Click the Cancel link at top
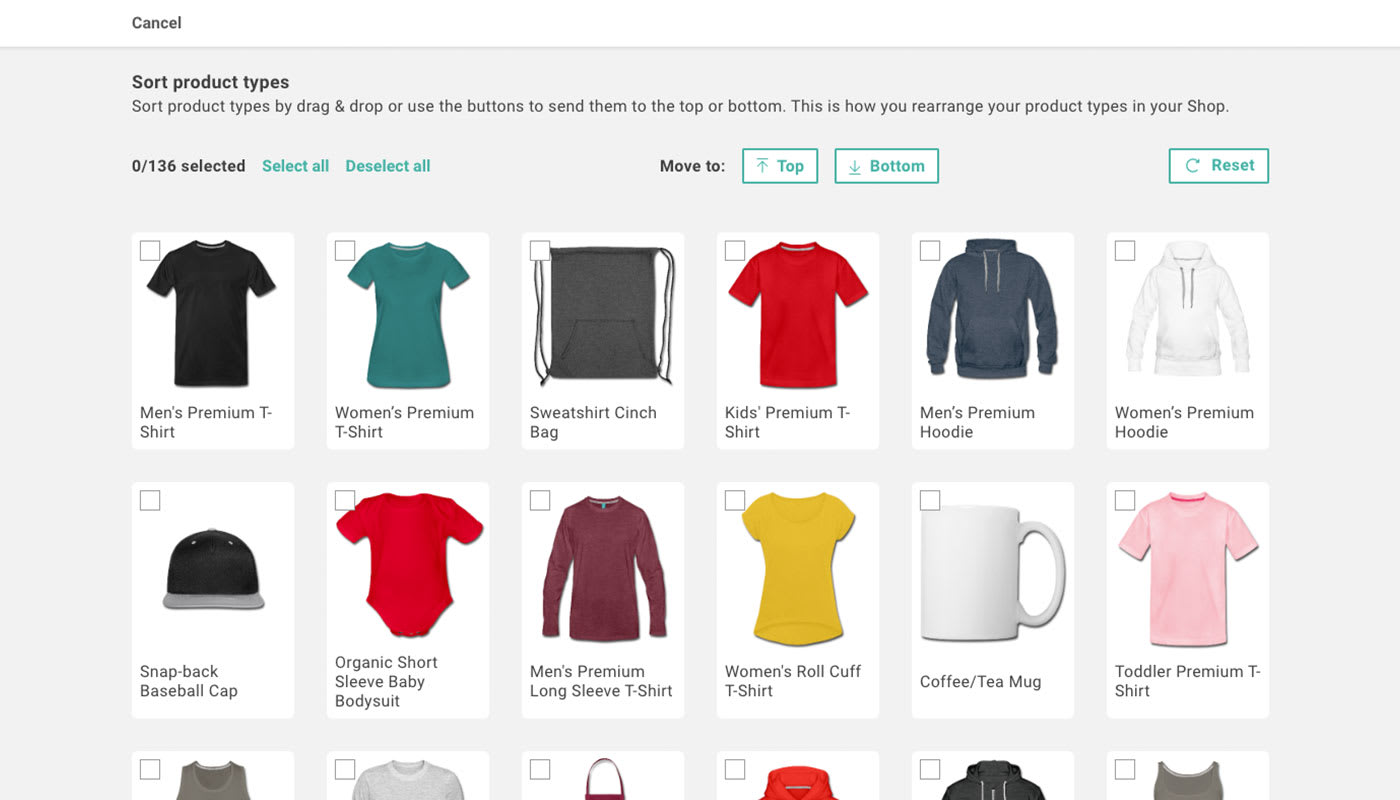The width and height of the screenshot is (1400, 800). (157, 23)
